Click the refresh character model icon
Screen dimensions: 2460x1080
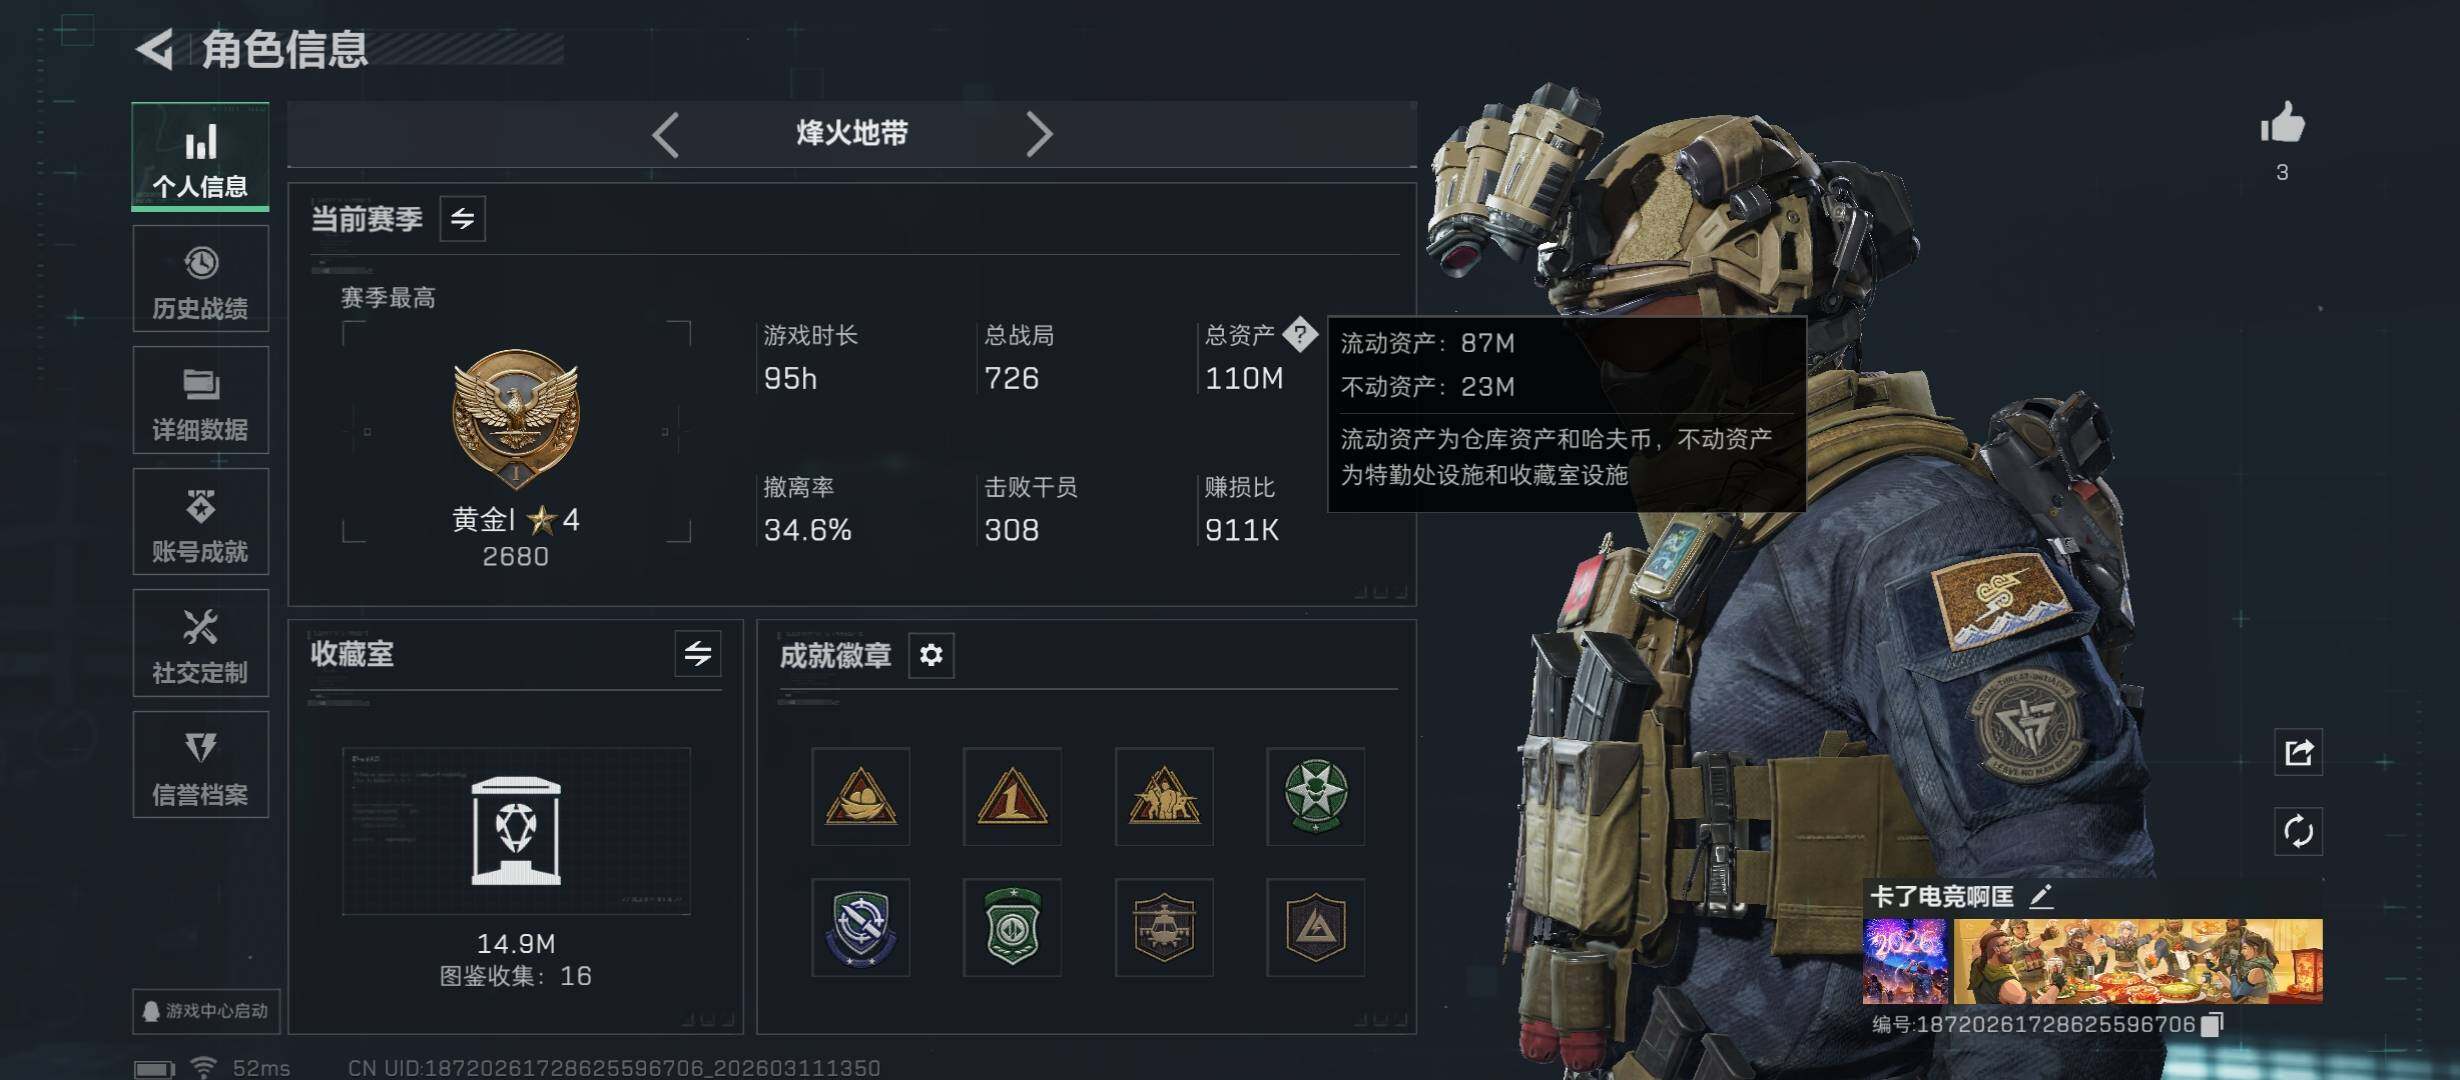pos(2298,831)
